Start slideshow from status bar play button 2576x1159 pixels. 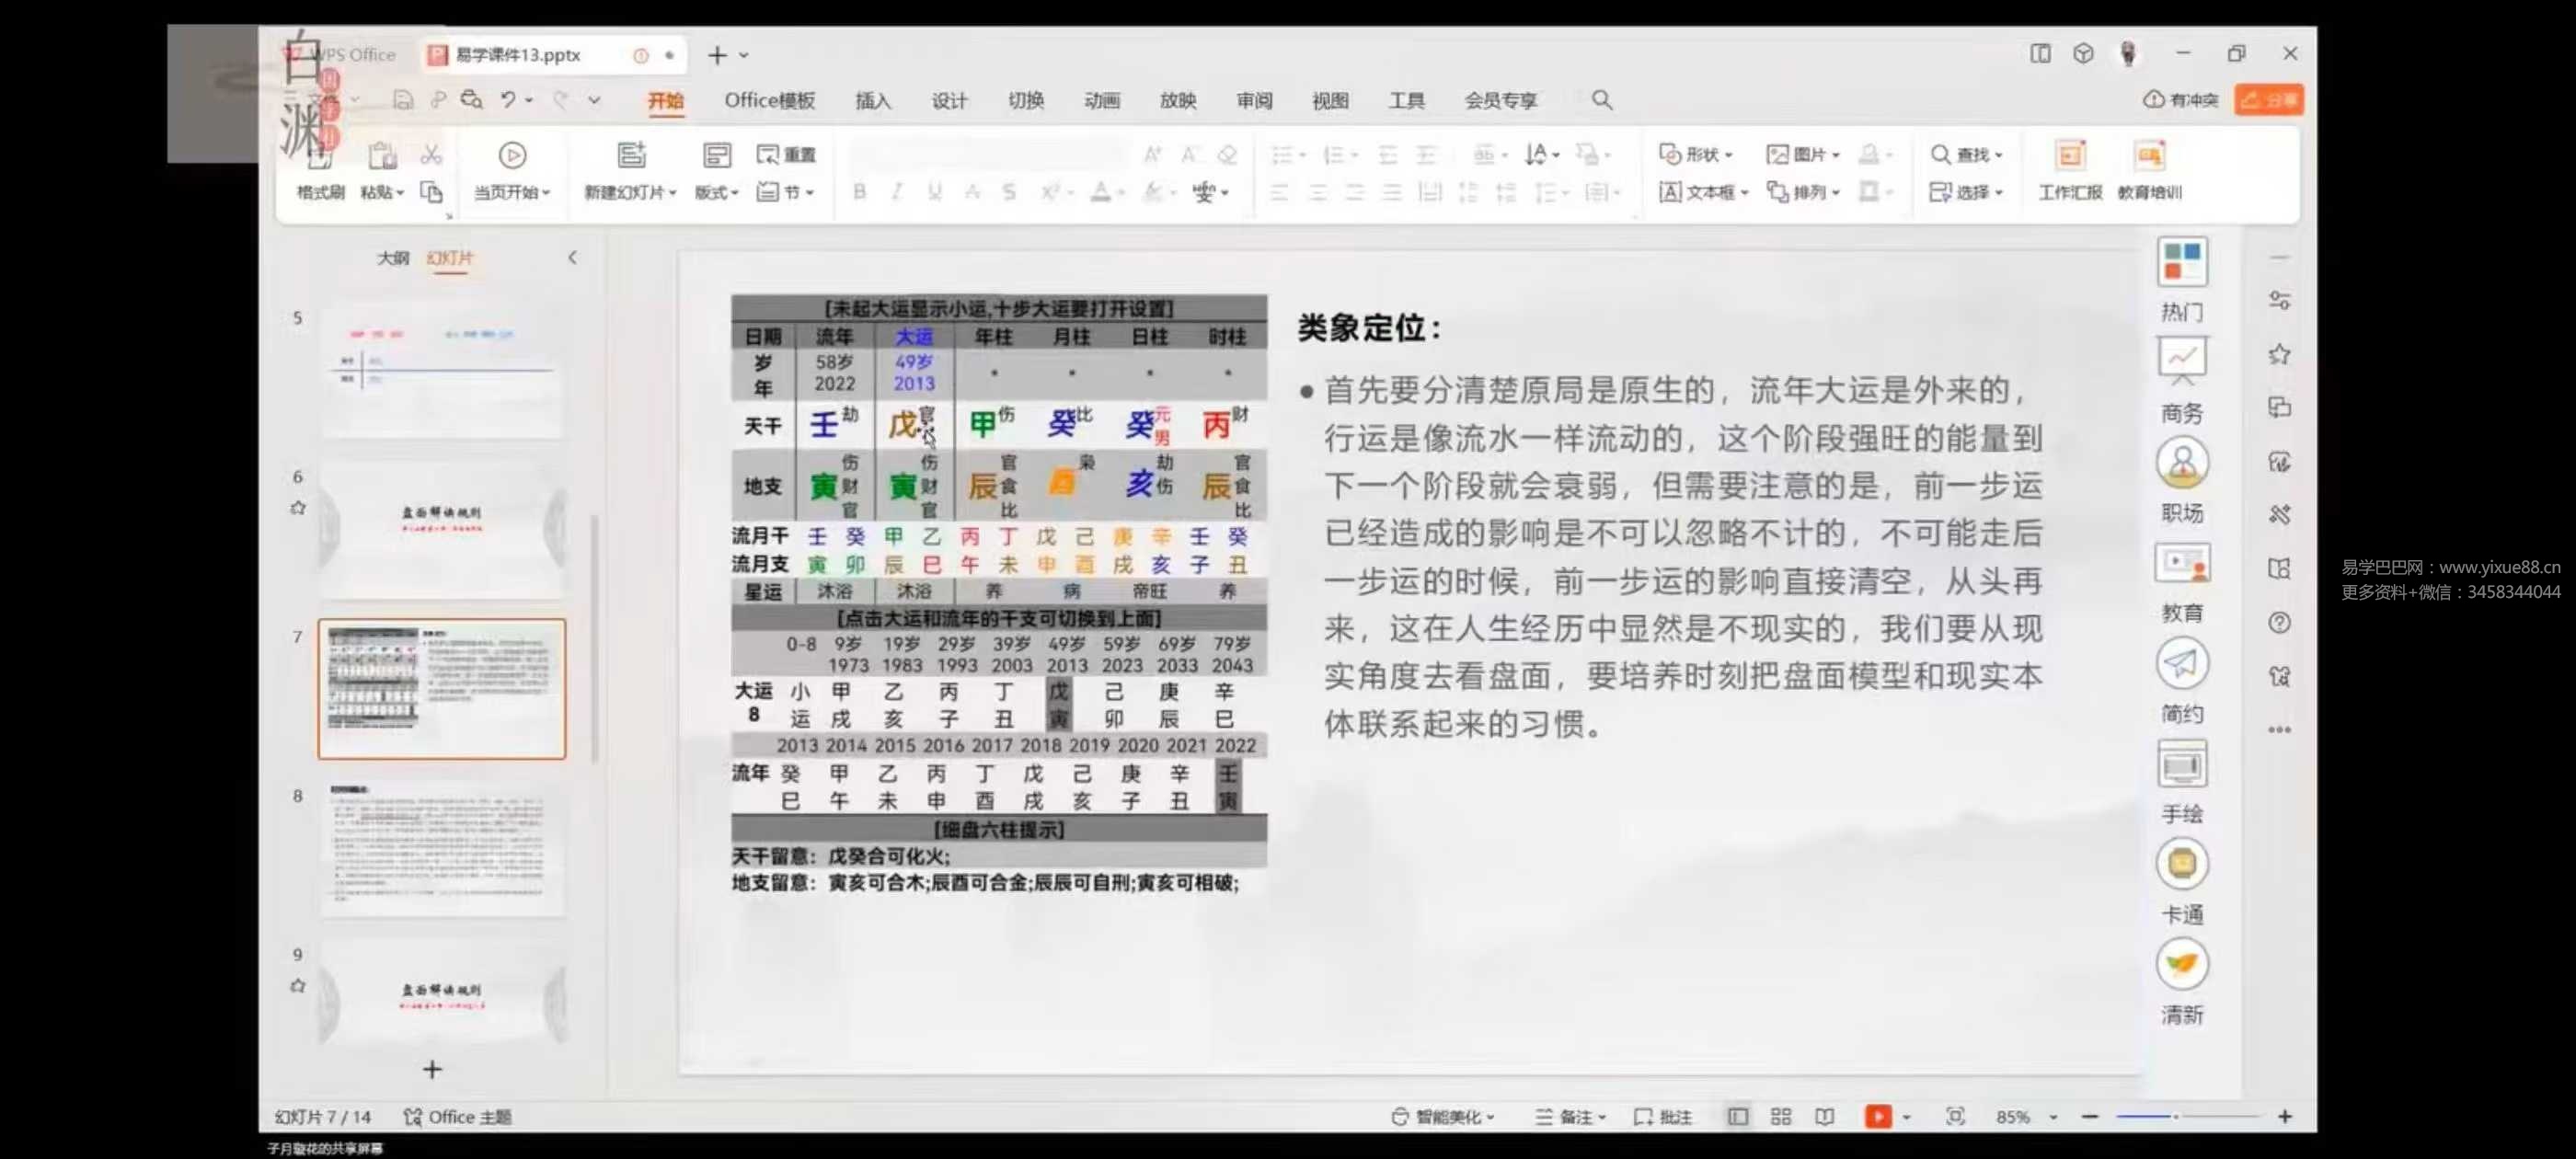1877,1116
